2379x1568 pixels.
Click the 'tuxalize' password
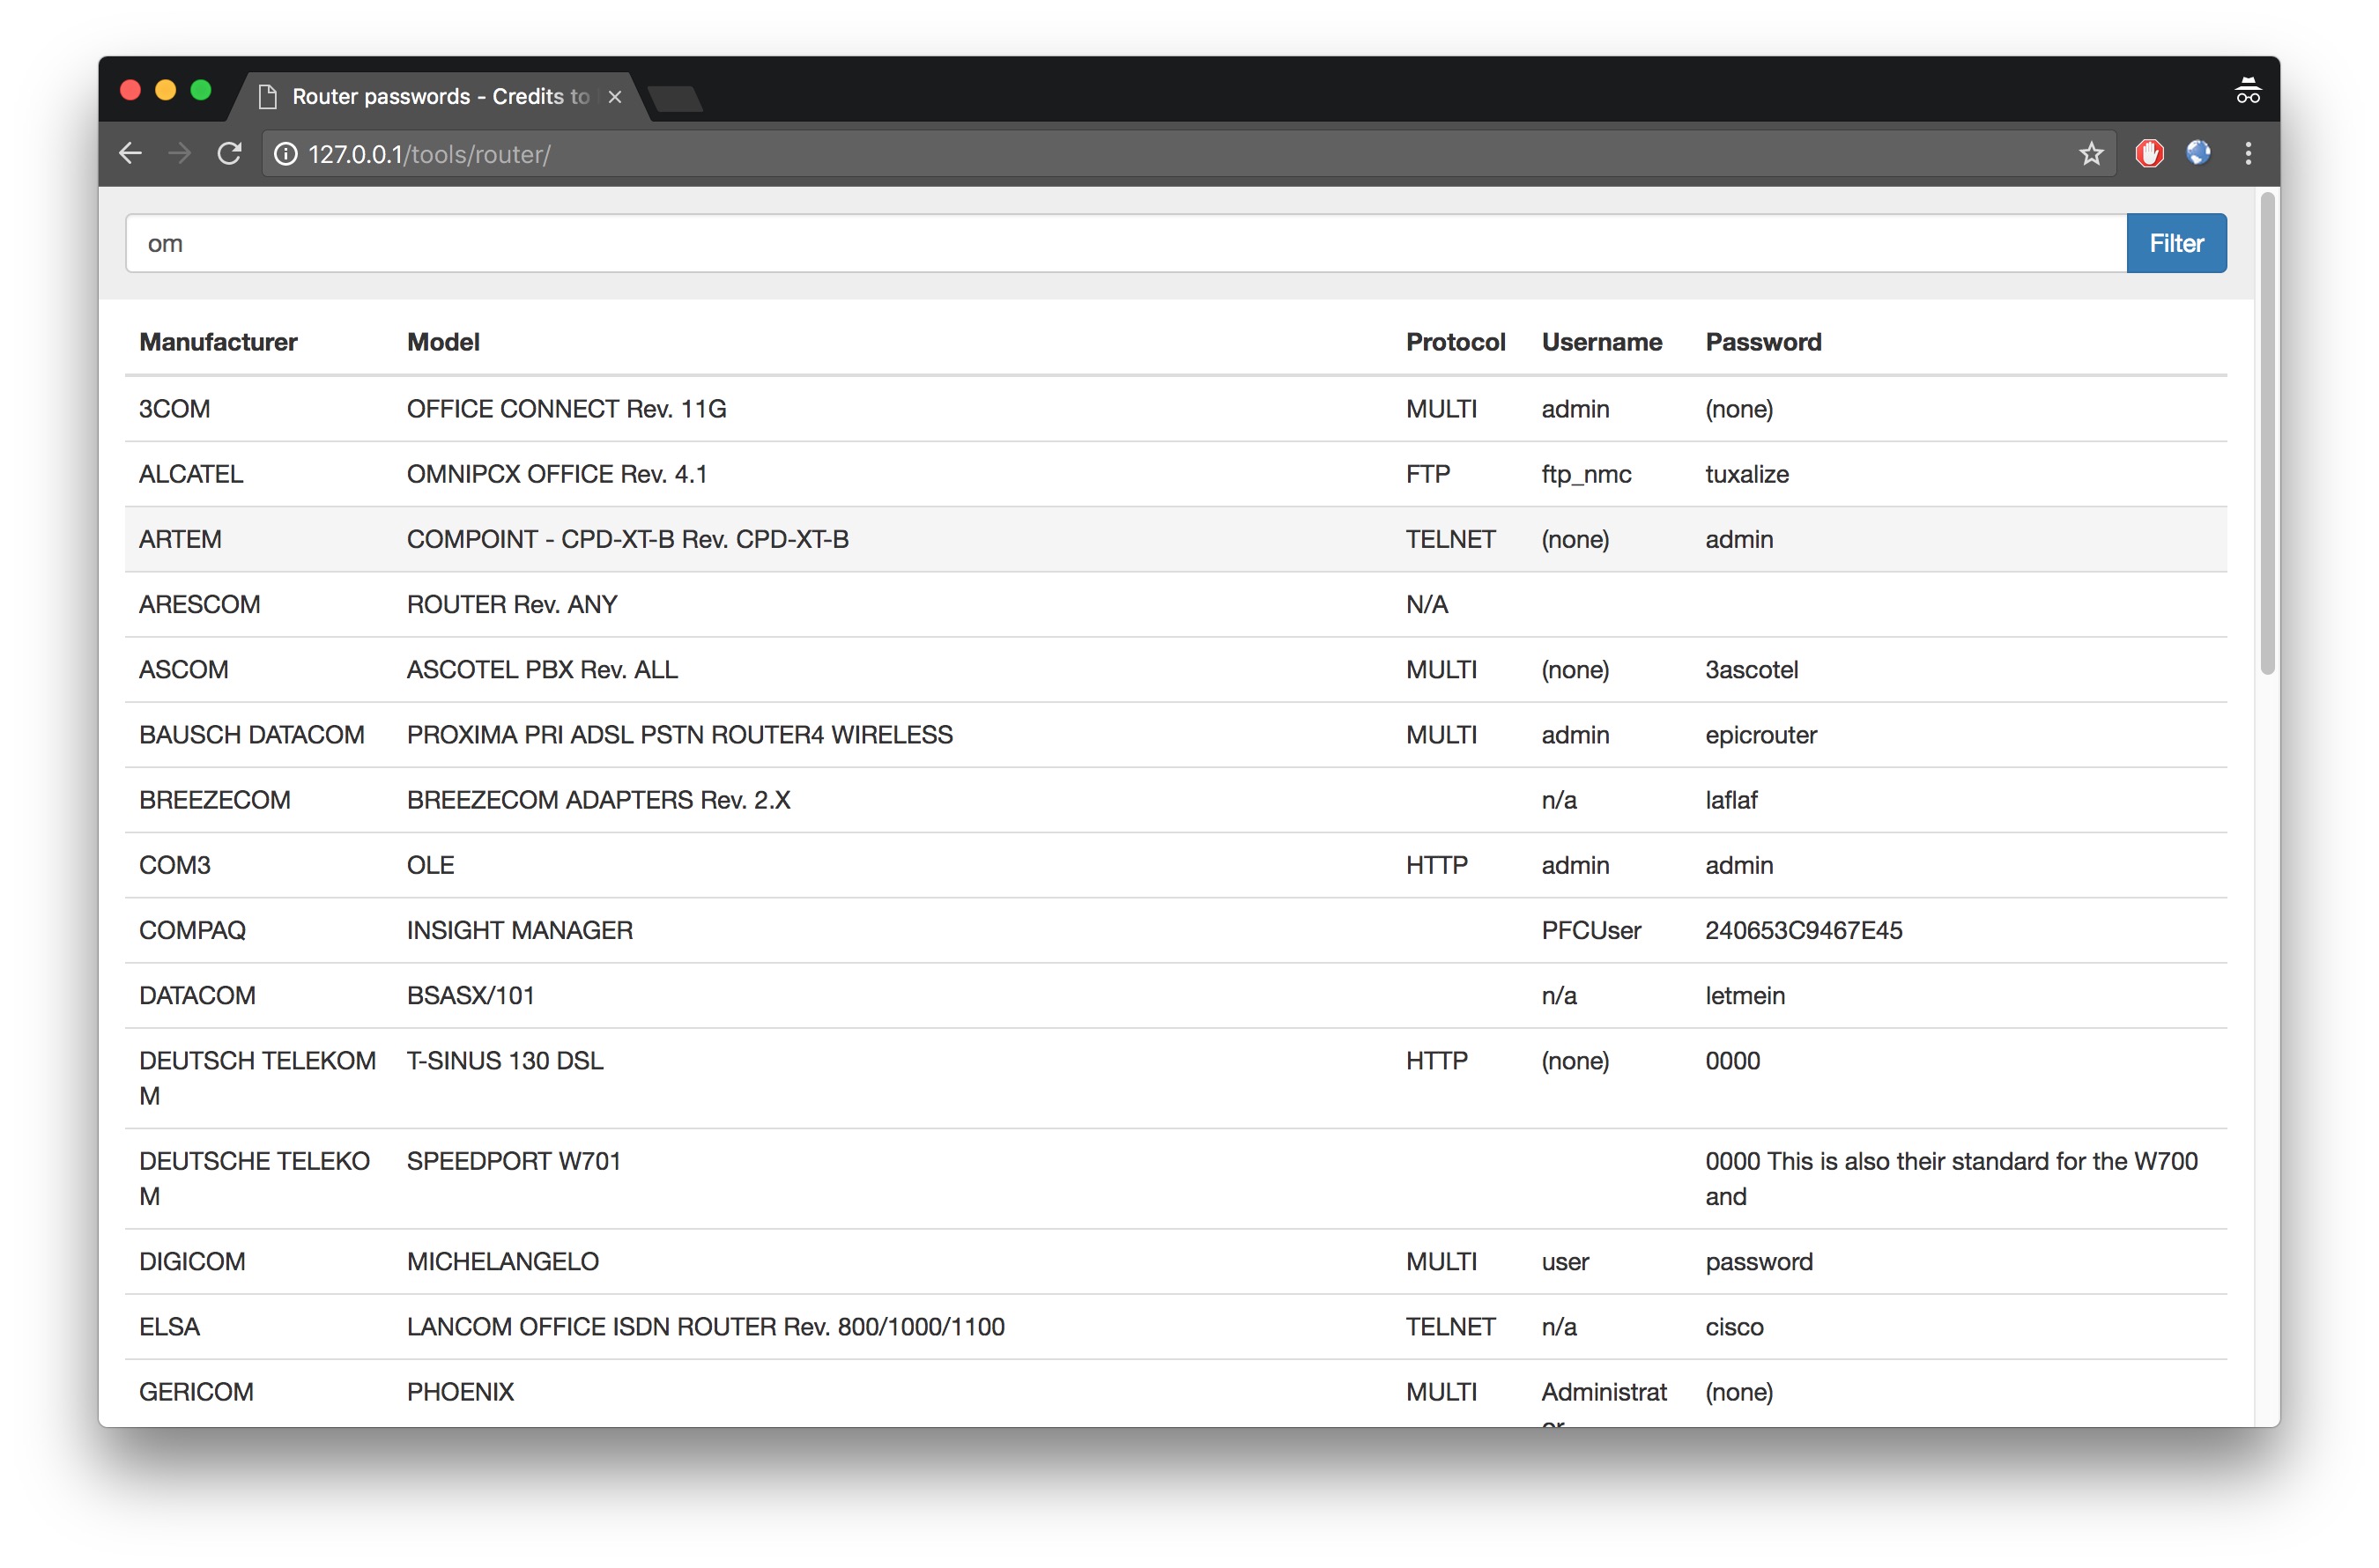click(x=1747, y=474)
